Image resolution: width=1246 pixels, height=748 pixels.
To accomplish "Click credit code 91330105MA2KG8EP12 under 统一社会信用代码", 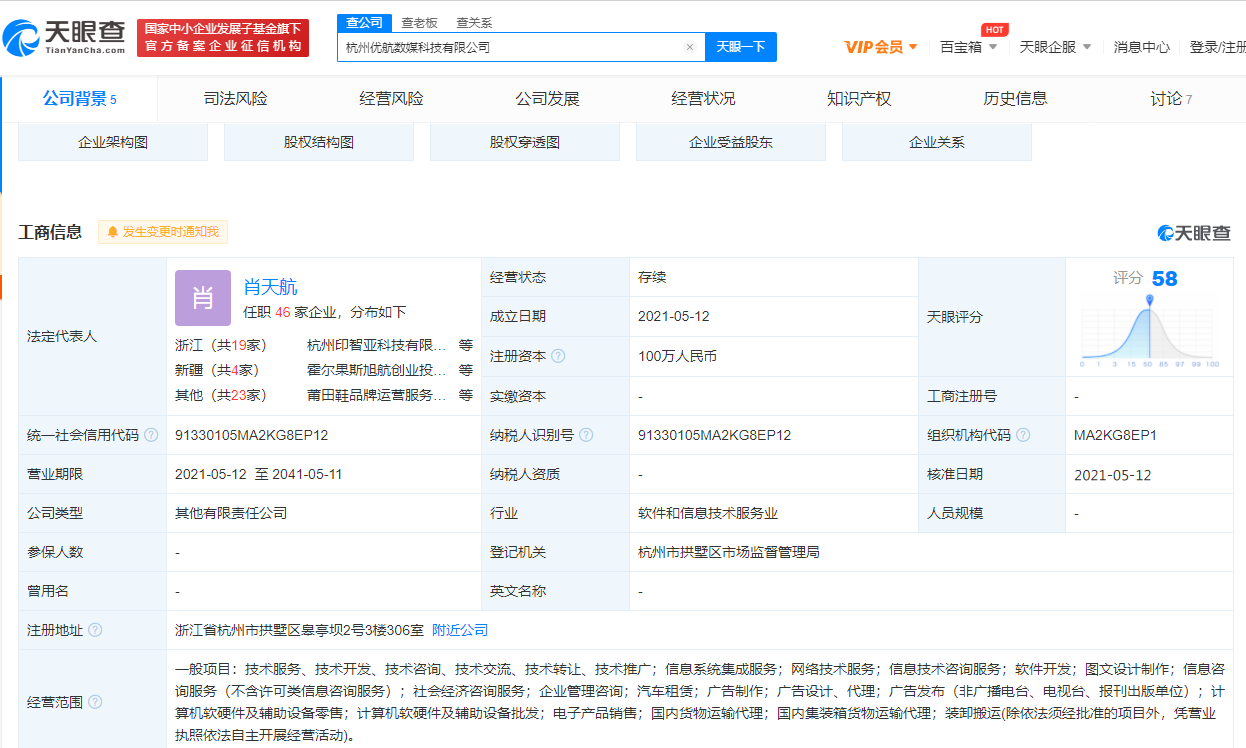I will tap(251, 435).
